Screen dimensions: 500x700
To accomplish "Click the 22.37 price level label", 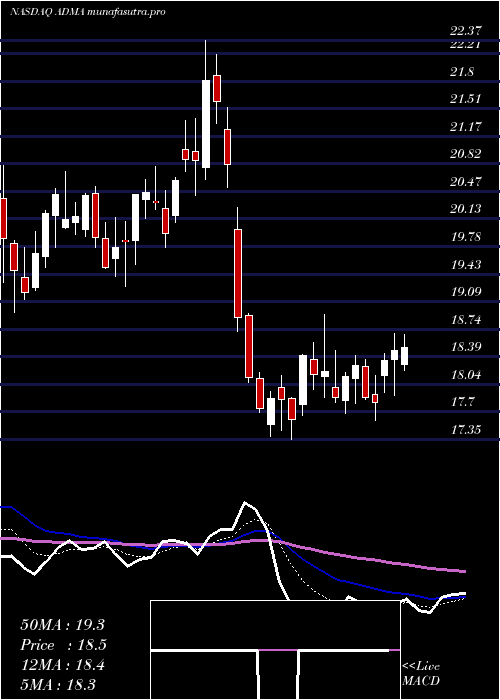I will [466, 31].
